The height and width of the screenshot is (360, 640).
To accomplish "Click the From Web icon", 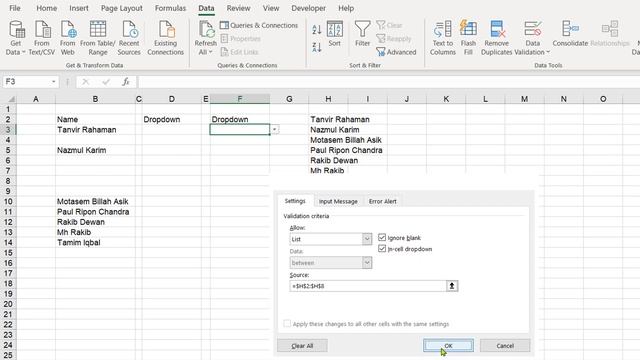I will pos(68,30).
